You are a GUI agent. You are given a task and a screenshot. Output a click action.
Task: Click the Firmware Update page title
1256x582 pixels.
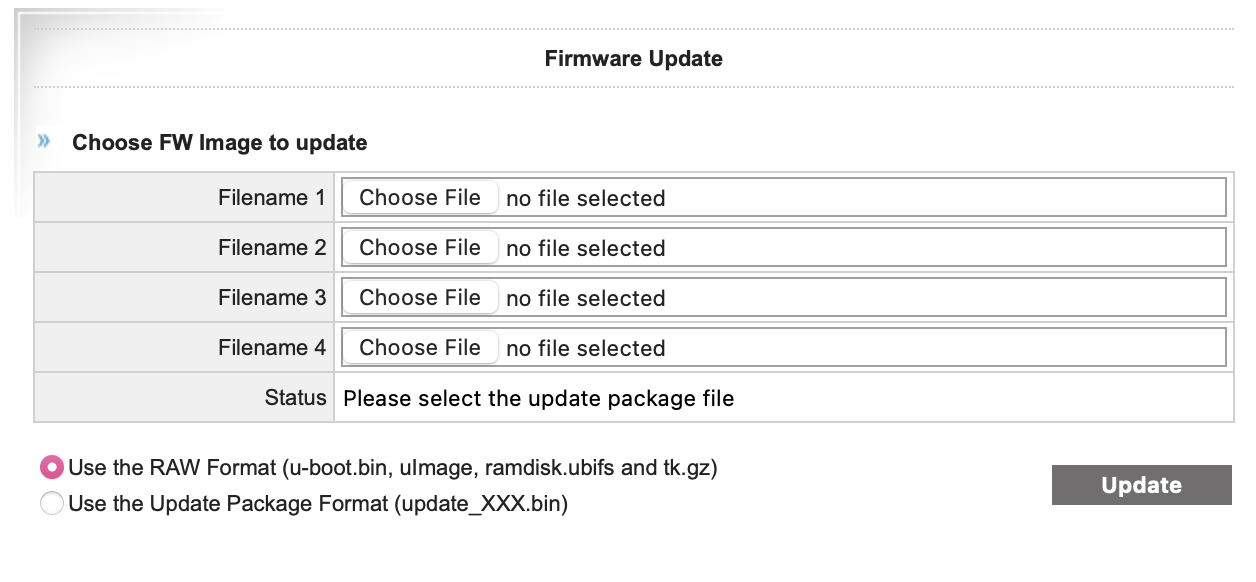tap(633, 59)
